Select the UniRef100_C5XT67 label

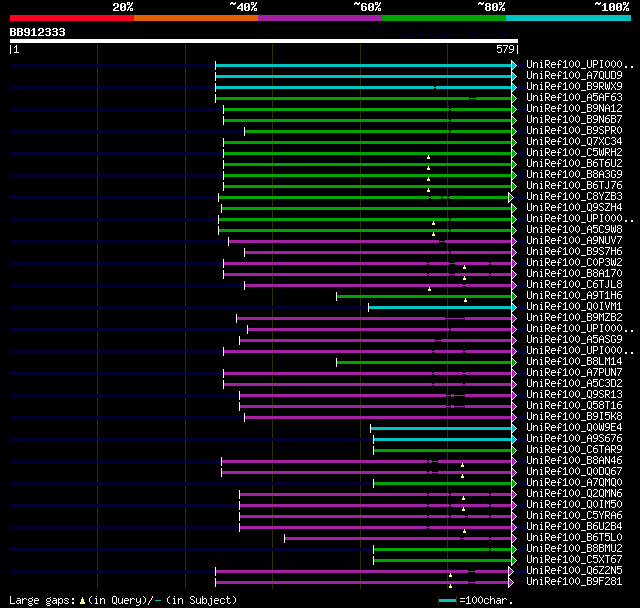[x=574, y=560]
